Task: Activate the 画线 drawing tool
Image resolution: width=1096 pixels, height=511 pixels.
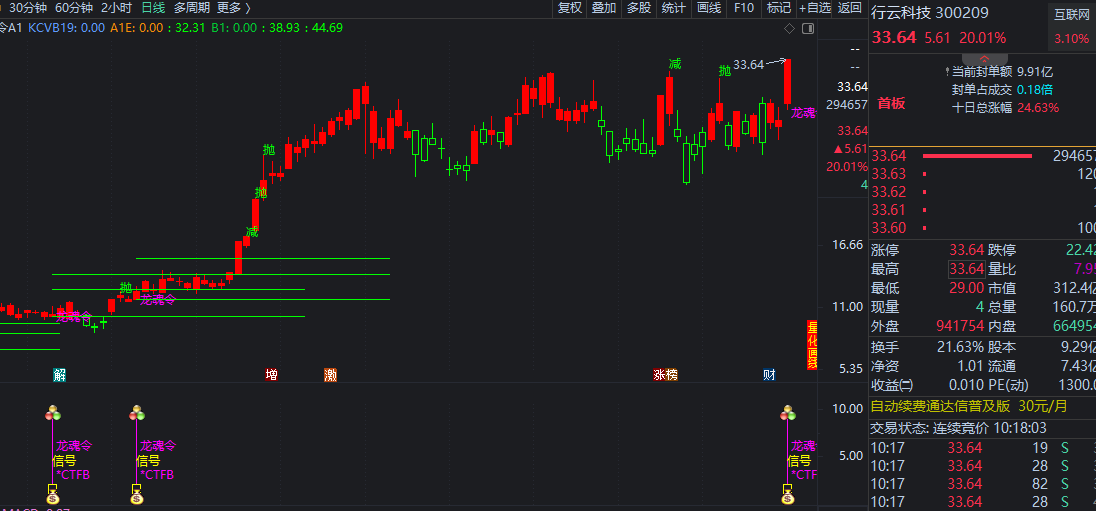Action: (x=709, y=8)
